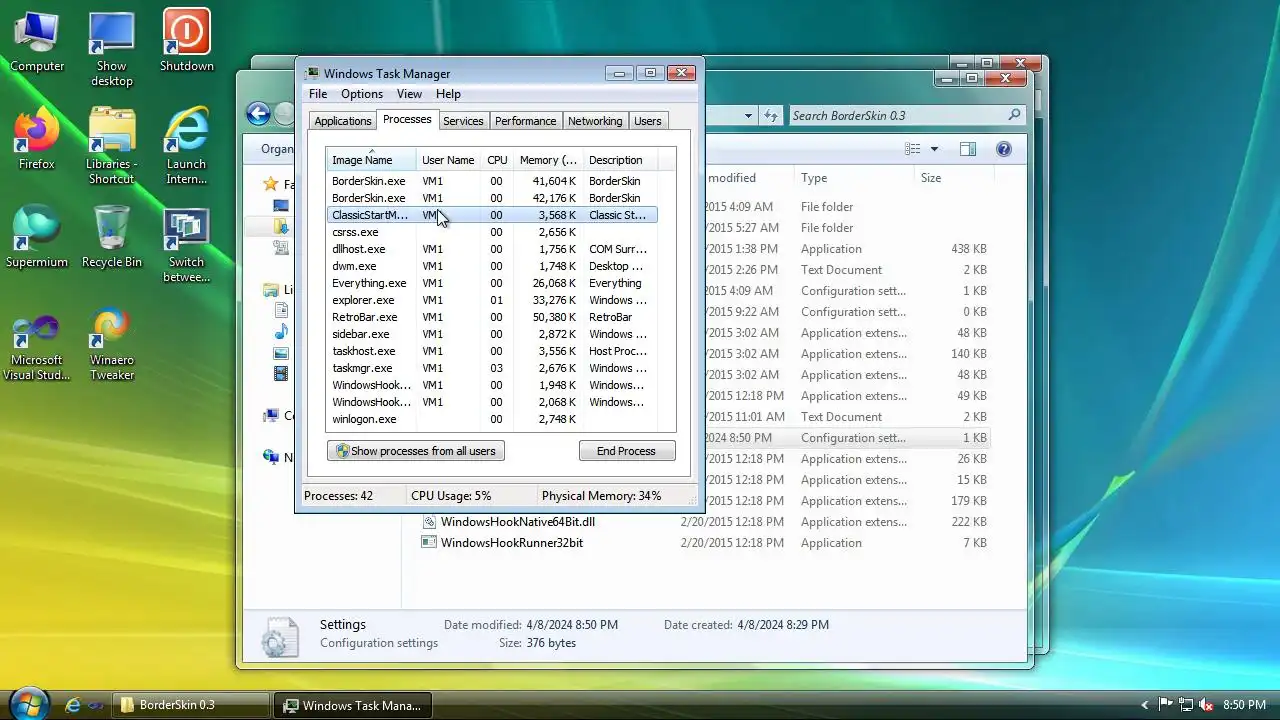Click the red Shutdown desktop icon
The width and height of the screenshot is (1280, 720).
pyautogui.click(x=187, y=42)
